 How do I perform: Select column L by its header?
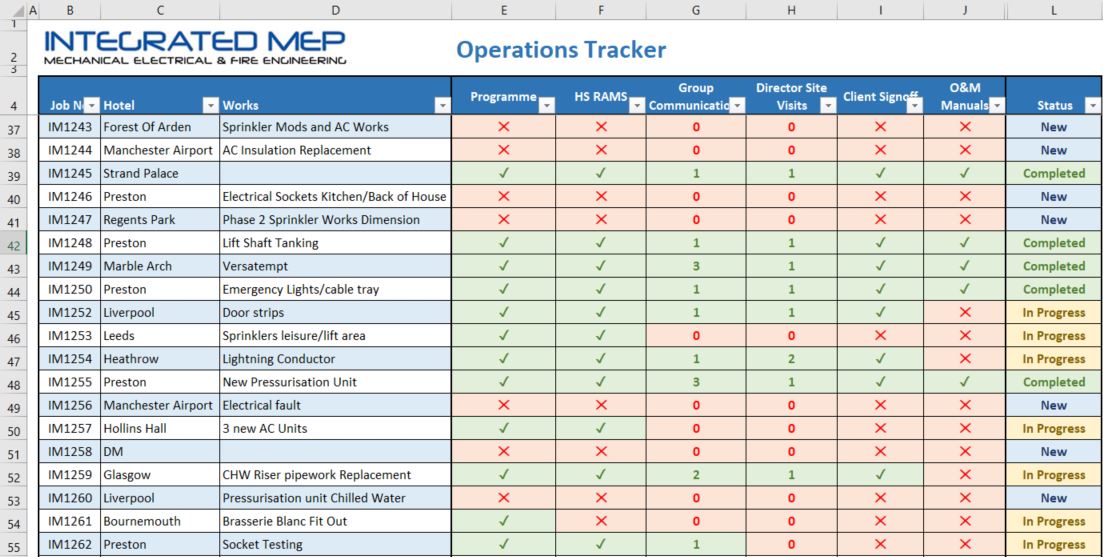pyautogui.click(x=1054, y=10)
